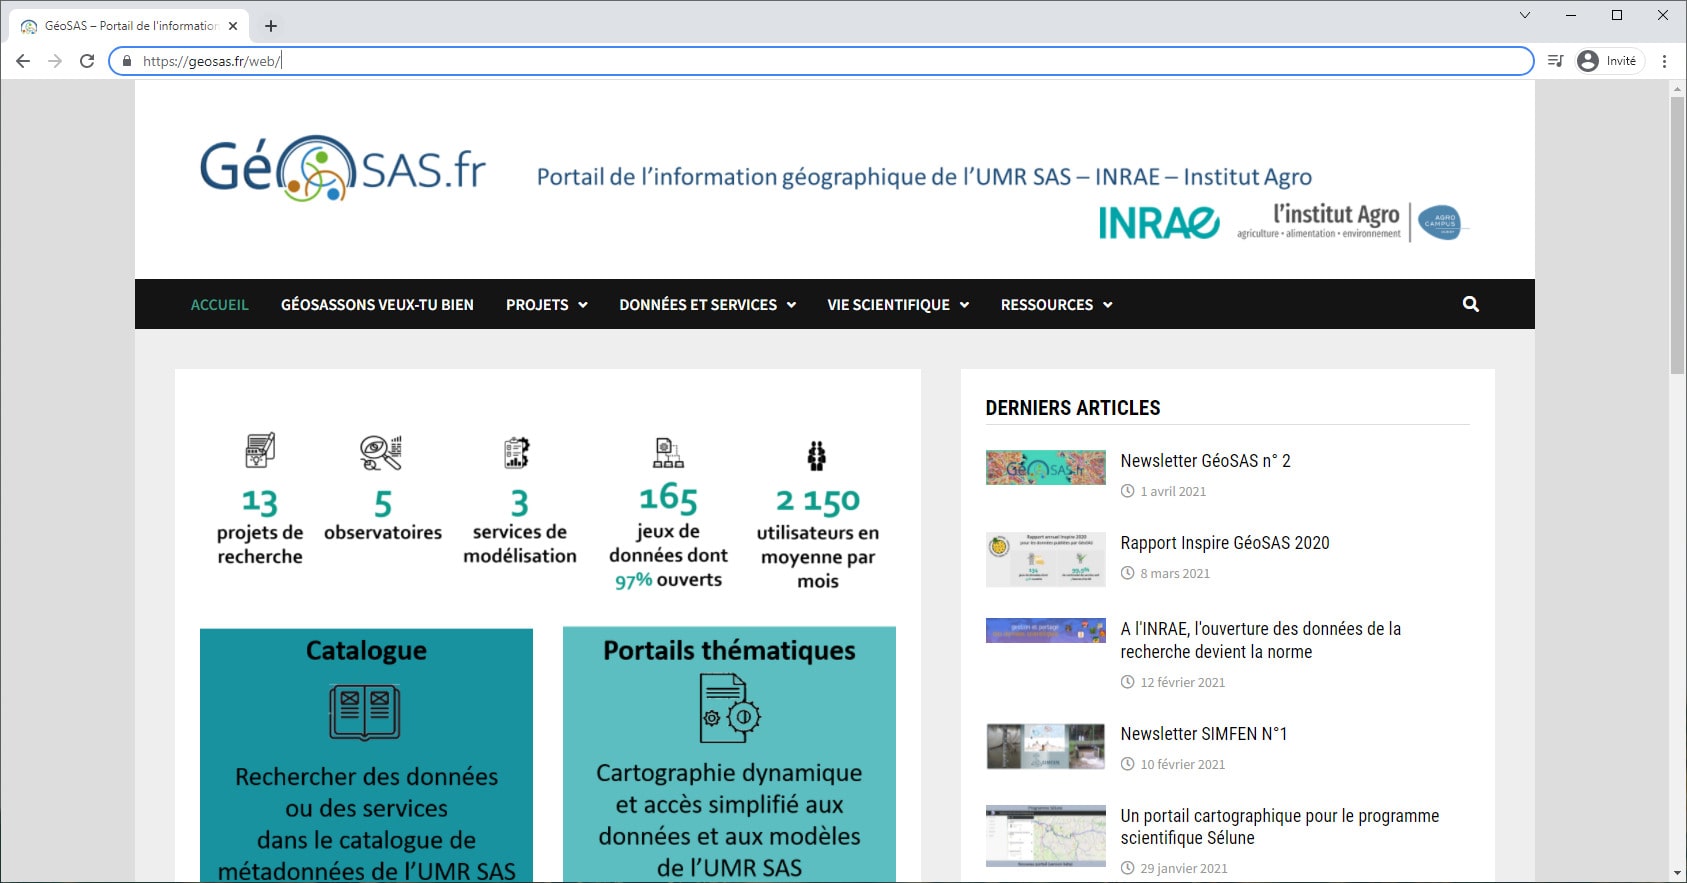Click '13 projets de recherche' text
Image resolution: width=1687 pixels, height=883 pixels.
[260, 527]
